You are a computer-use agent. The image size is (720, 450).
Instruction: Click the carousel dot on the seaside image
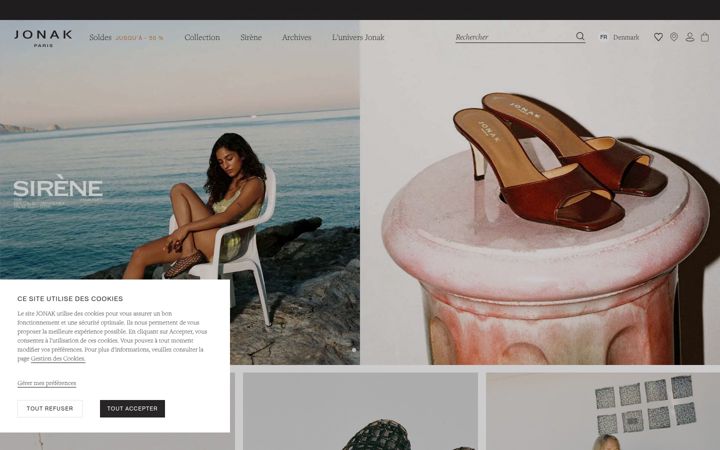pyautogui.click(x=354, y=350)
